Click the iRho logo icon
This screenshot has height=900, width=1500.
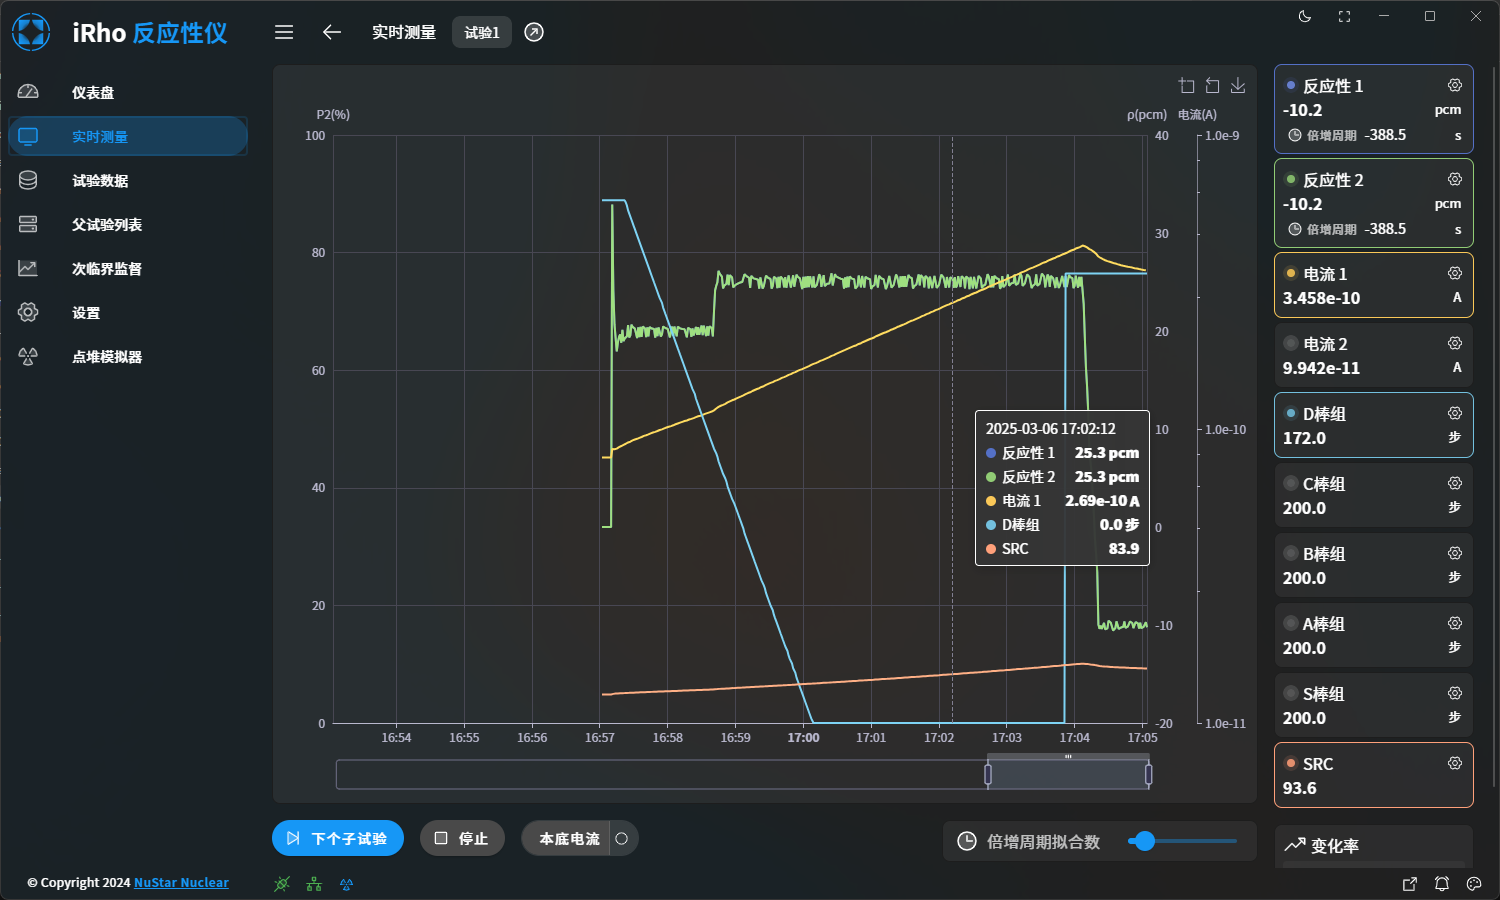tap(31, 32)
